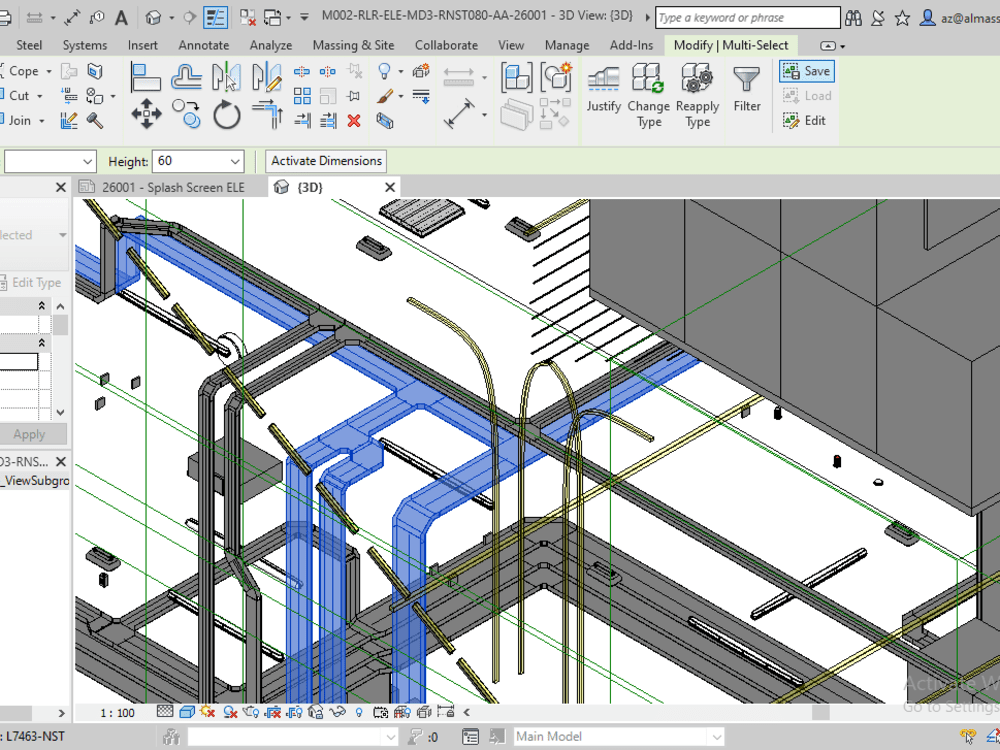Viewport: 1000px width, 750px height.
Task: Click the Split Element tool
Action: [x=302, y=71]
